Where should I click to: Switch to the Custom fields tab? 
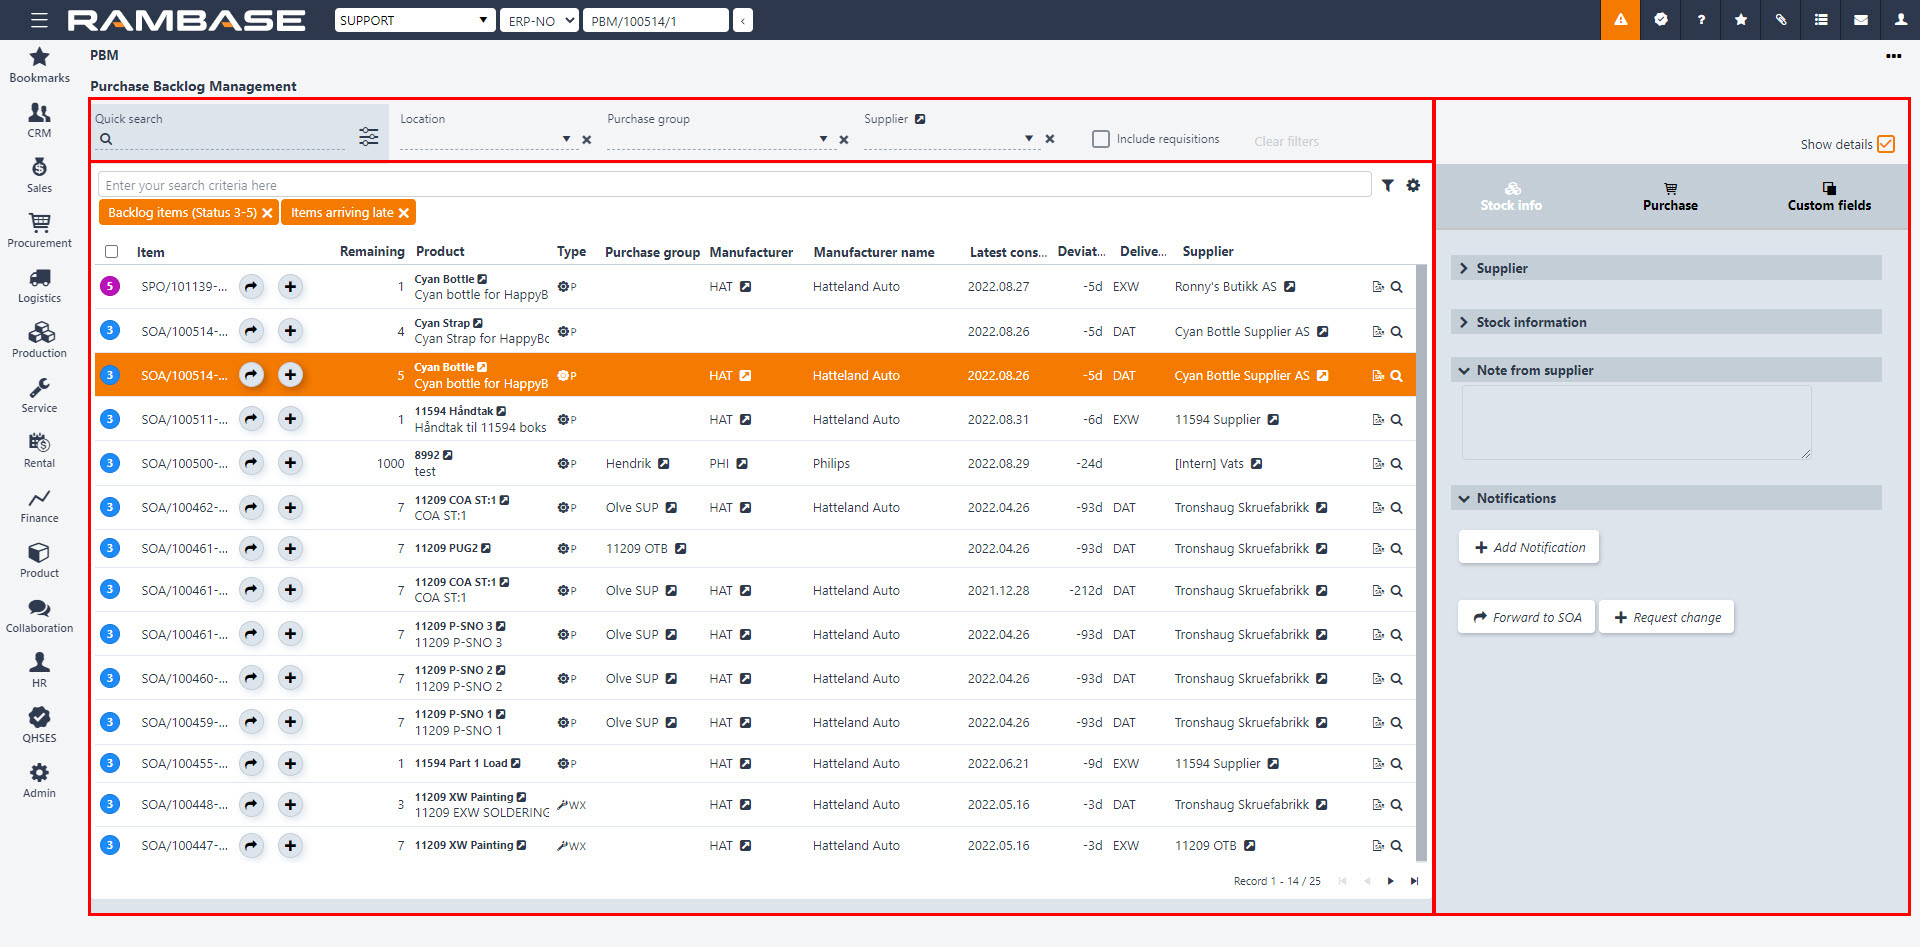click(x=1829, y=197)
